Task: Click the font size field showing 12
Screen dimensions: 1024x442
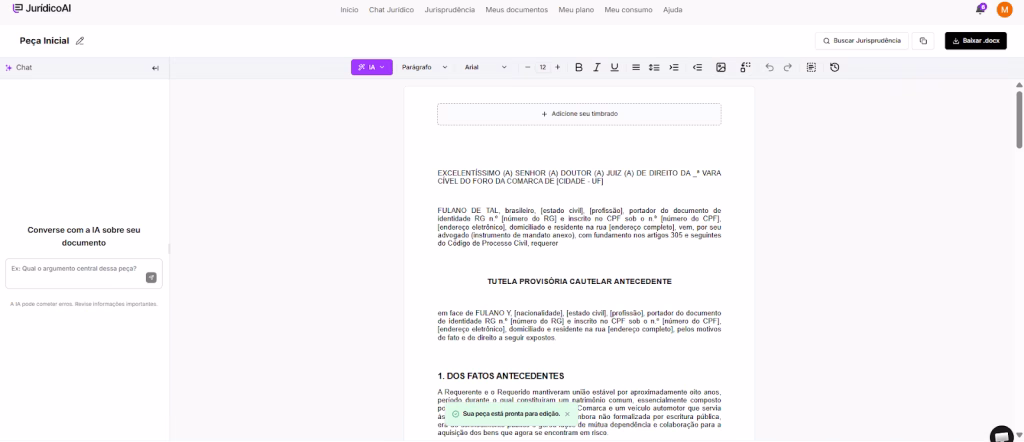Action: [542, 67]
